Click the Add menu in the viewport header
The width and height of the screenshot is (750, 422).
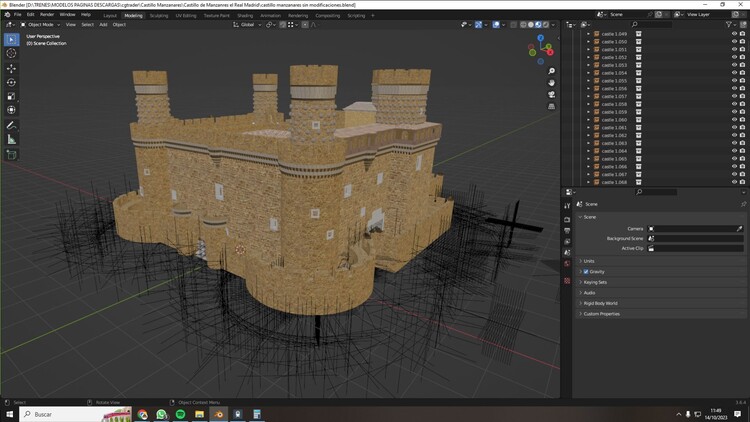(x=103, y=24)
